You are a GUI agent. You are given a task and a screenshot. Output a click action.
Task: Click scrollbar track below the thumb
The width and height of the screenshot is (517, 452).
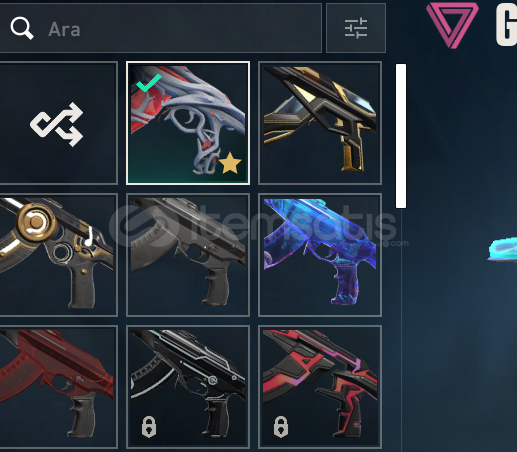click(x=401, y=328)
